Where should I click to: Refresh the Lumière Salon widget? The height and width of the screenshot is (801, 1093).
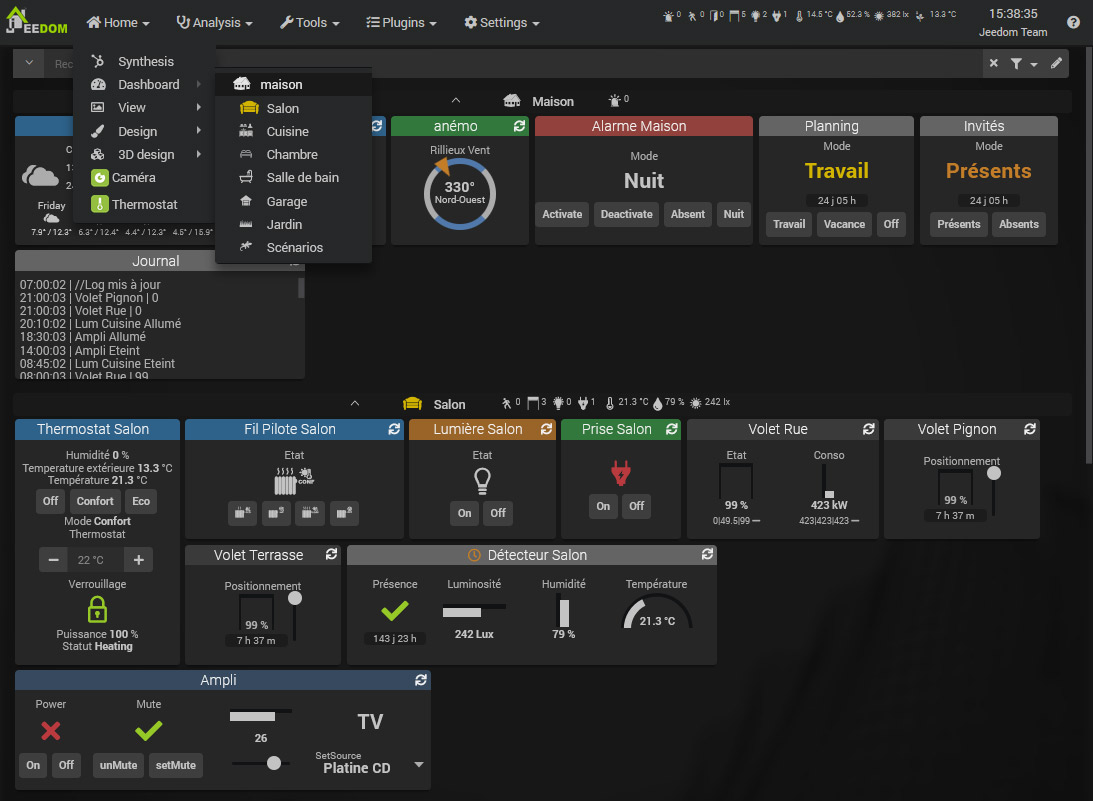546,429
